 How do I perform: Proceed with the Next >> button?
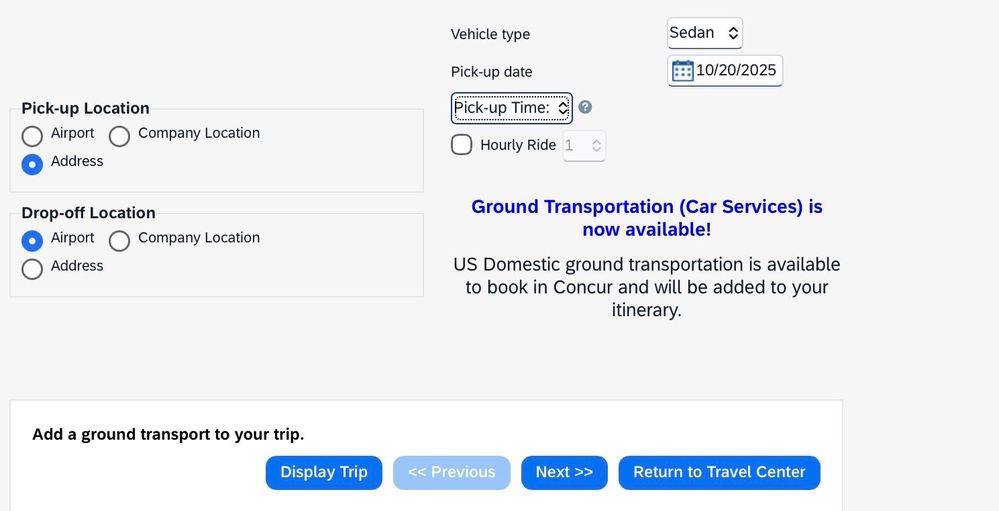564,472
